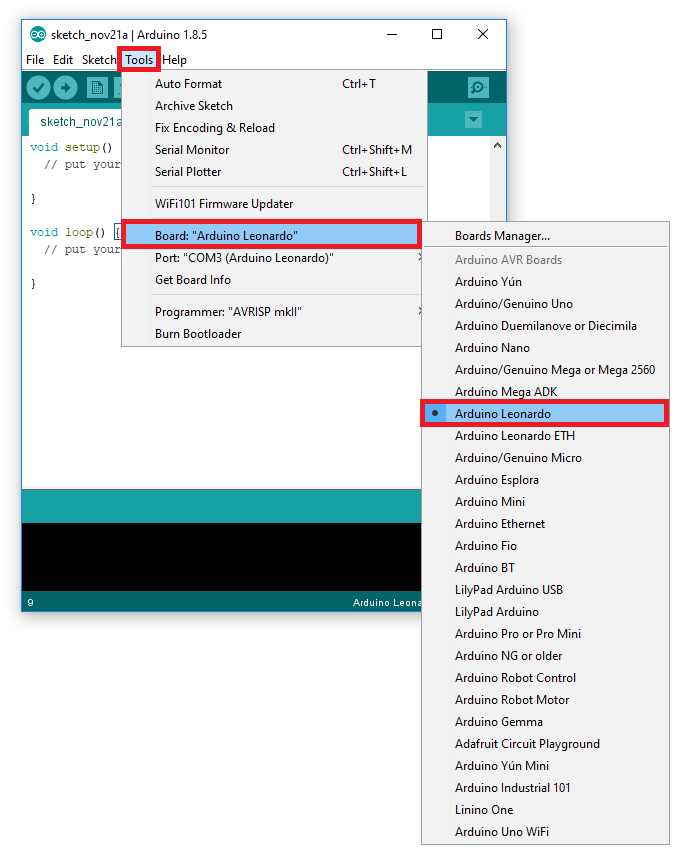Open the Help menu
This screenshot has height=867, width=691.
click(174, 60)
